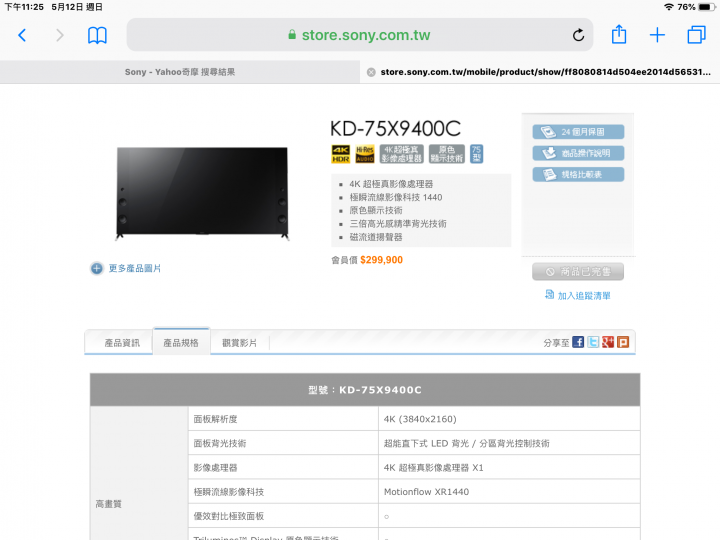720x540 pixels.
Task: Open the 24個月保固 warranty button
Action: click(578, 132)
